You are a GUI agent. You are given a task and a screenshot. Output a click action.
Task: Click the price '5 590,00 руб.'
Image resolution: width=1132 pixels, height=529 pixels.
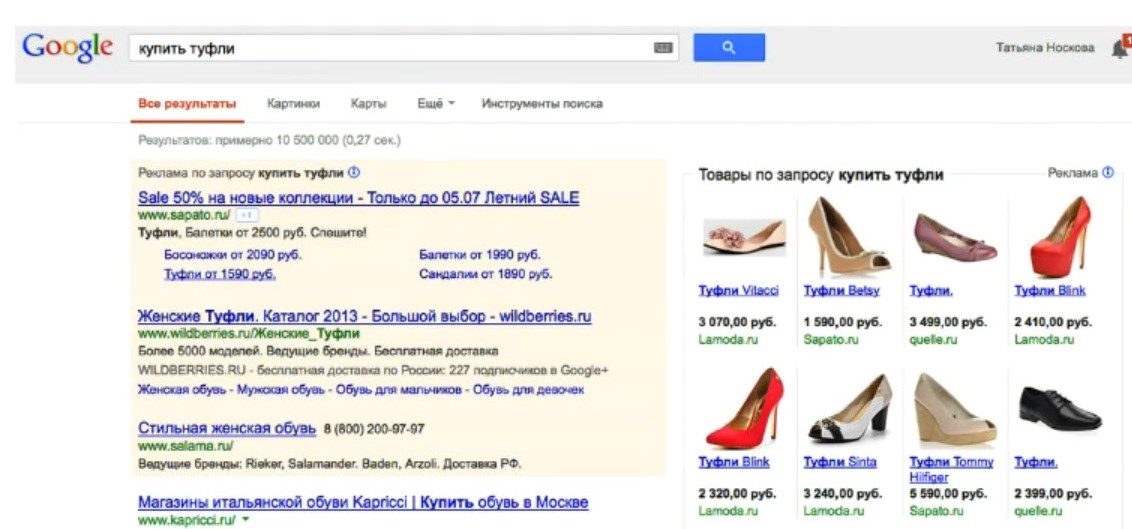(948, 494)
